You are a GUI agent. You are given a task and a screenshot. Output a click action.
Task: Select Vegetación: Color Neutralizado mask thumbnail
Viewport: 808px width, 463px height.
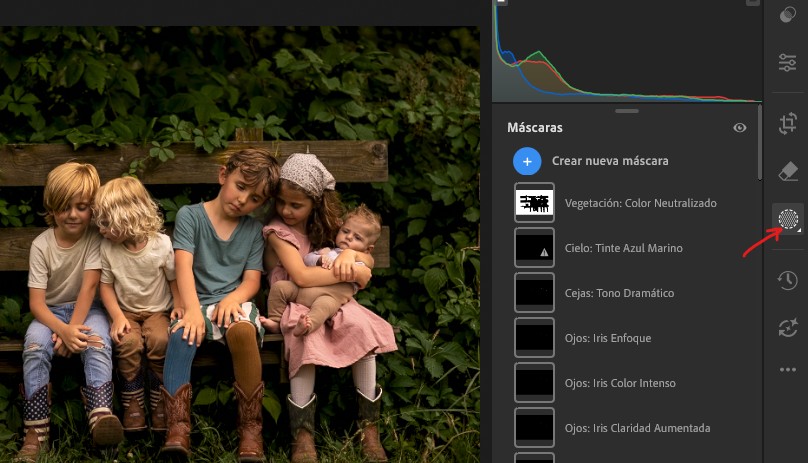point(534,203)
